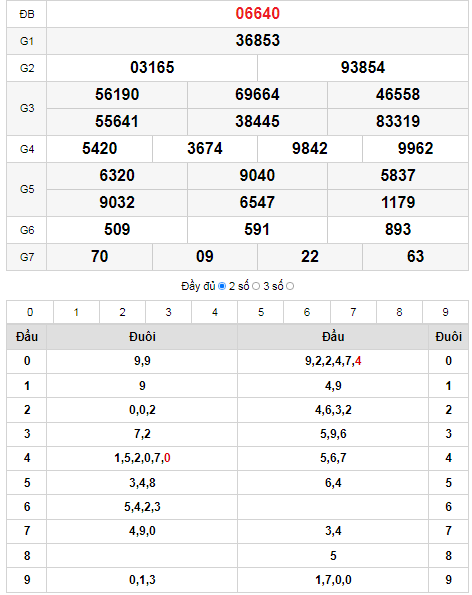Click digit 2 in the number filter row

tap(123, 312)
